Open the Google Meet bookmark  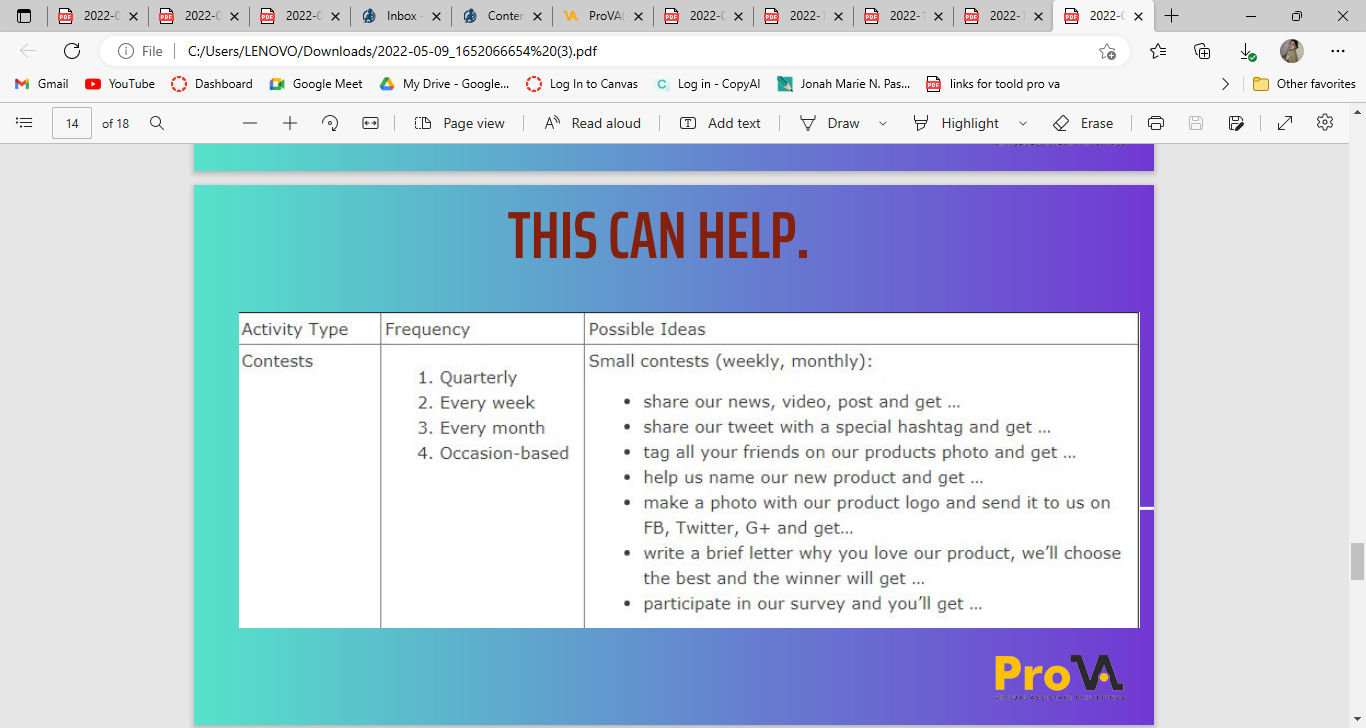pos(316,84)
